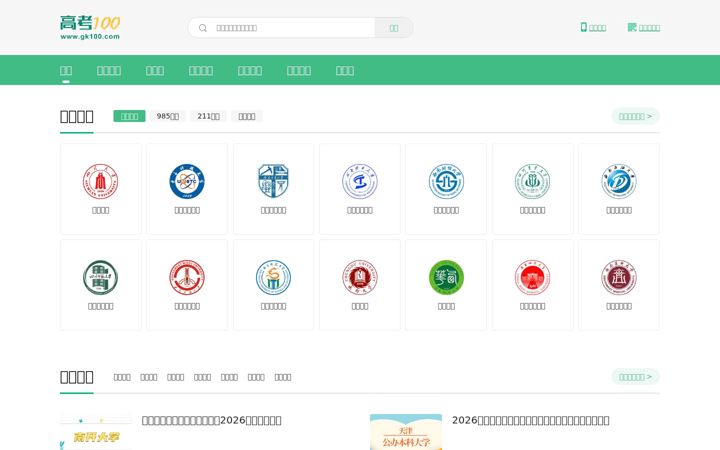Open the blue UESTC atom logo
The image size is (720, 450).
[x=187, y=181]
